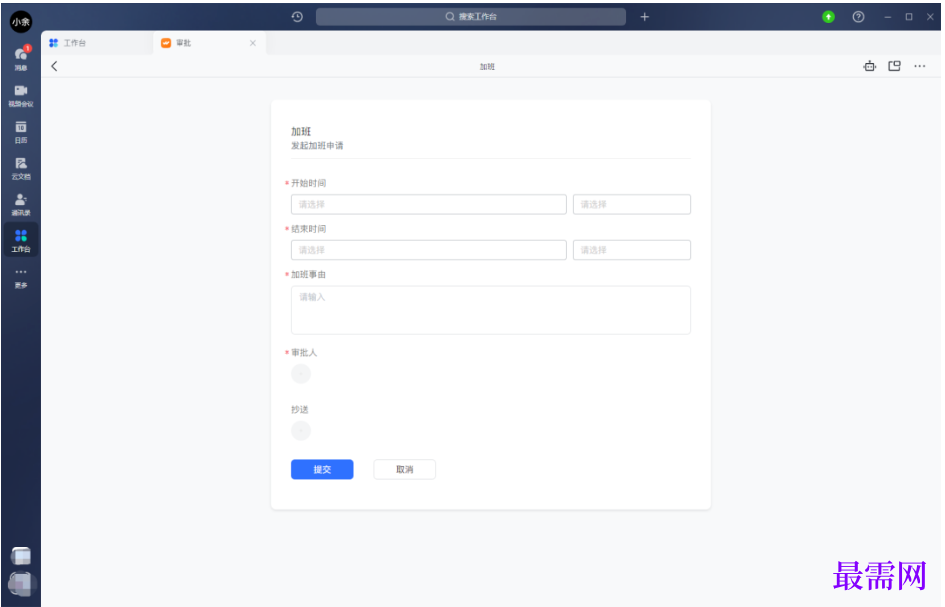Viewport: 945px width, 607px height.
Task: Open the 开始时间 date selector
Action: [429, 204]
